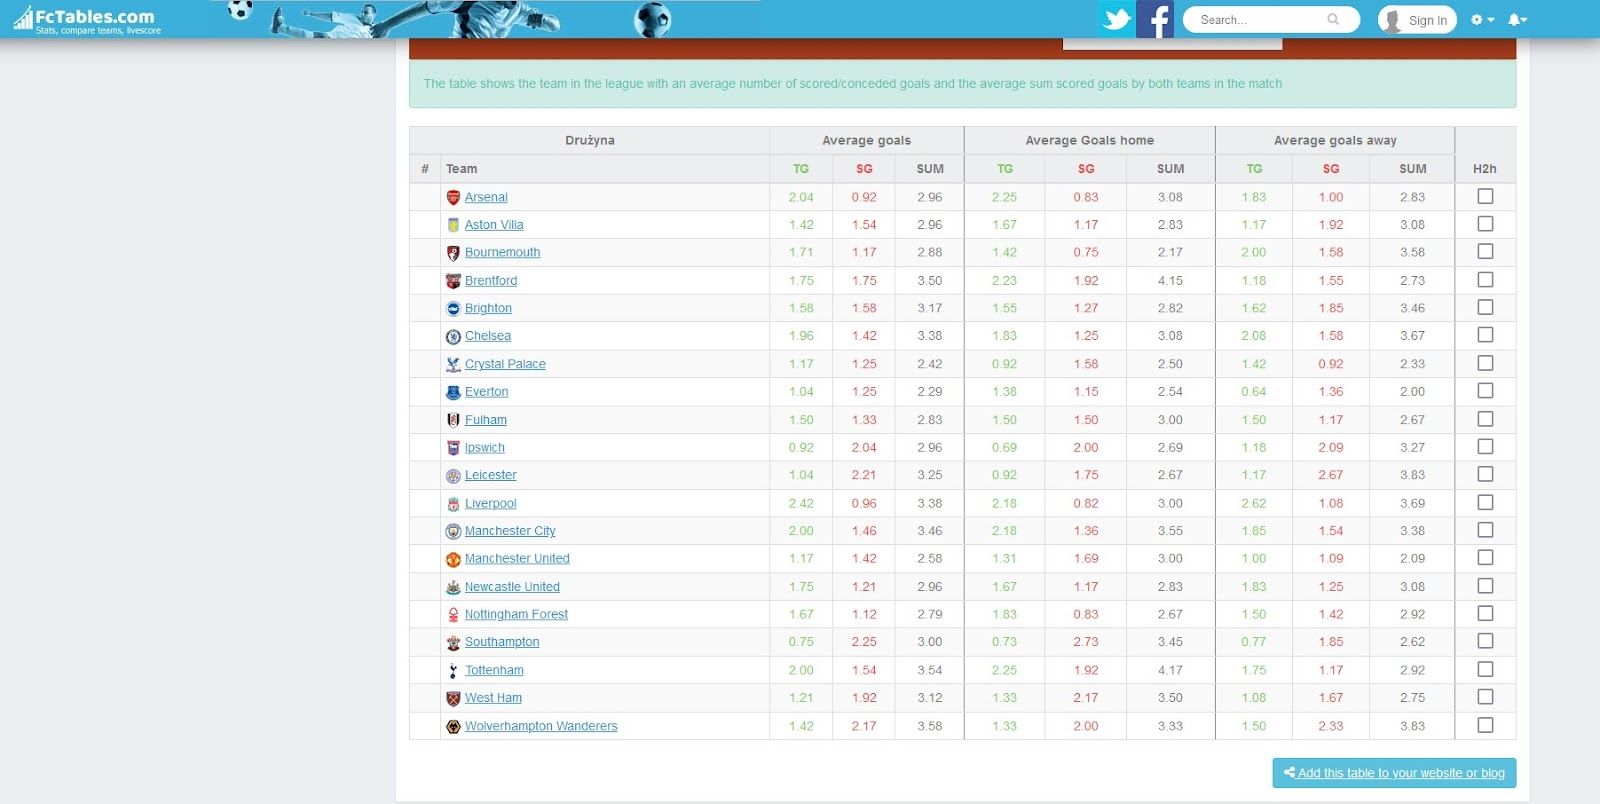Sort by Average goals SG column

(864, 169)
